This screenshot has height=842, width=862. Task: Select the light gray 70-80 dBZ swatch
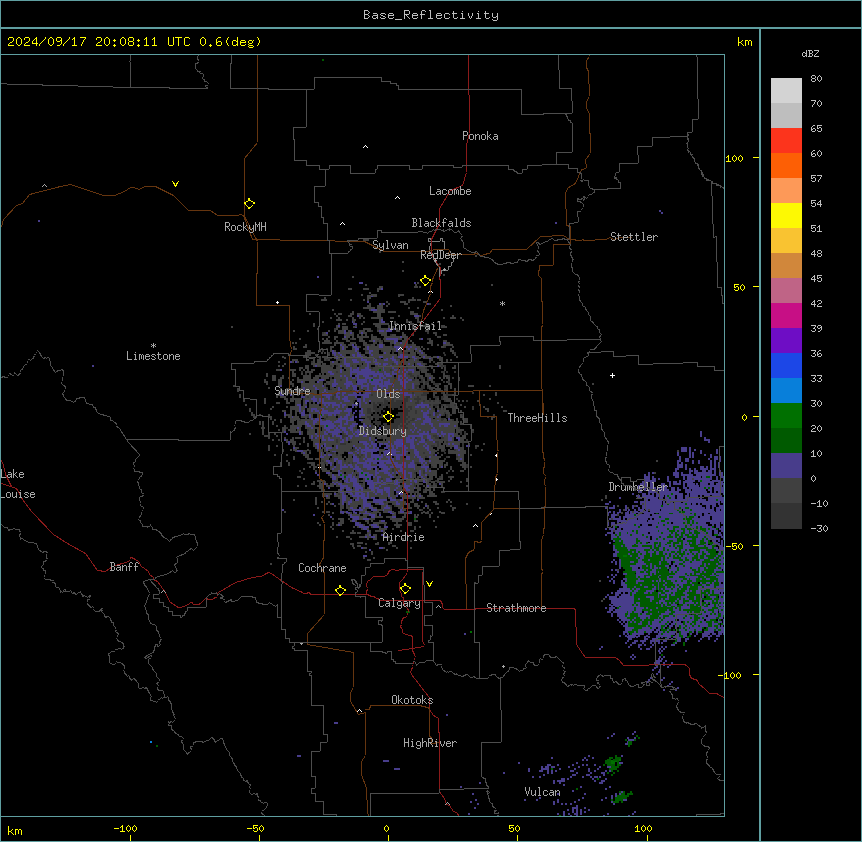click(x=786, y=91)
